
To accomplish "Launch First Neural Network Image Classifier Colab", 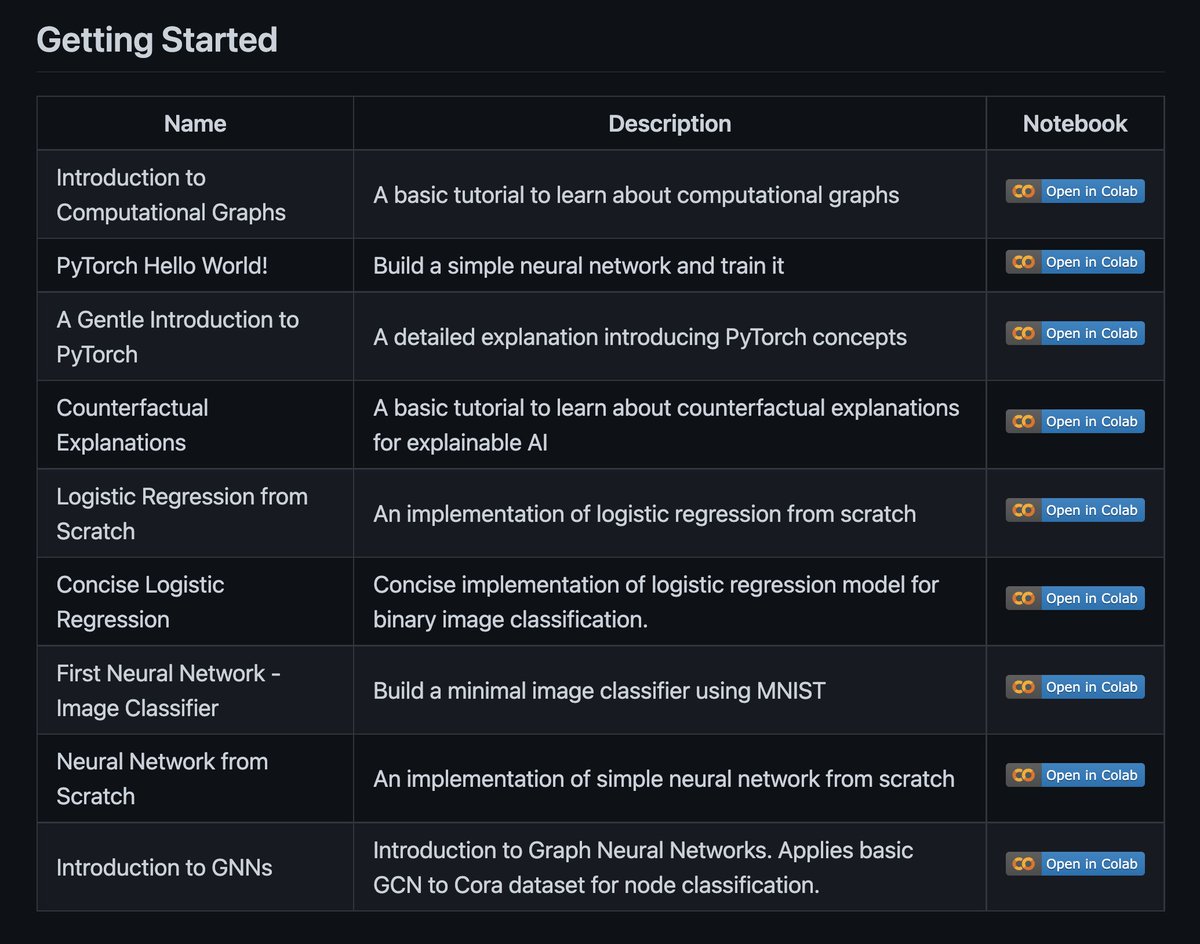I will (x=1075, y=687).
